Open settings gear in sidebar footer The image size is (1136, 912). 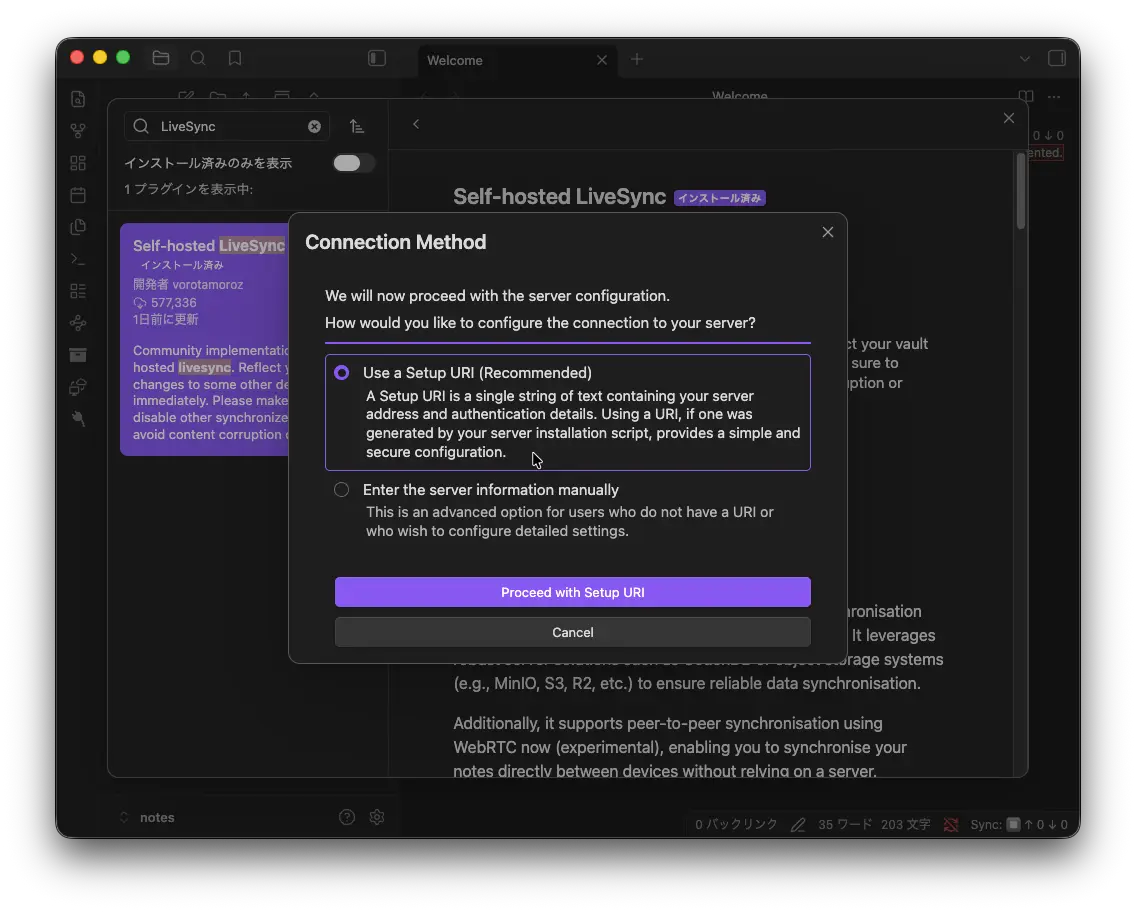coord(377,817)
